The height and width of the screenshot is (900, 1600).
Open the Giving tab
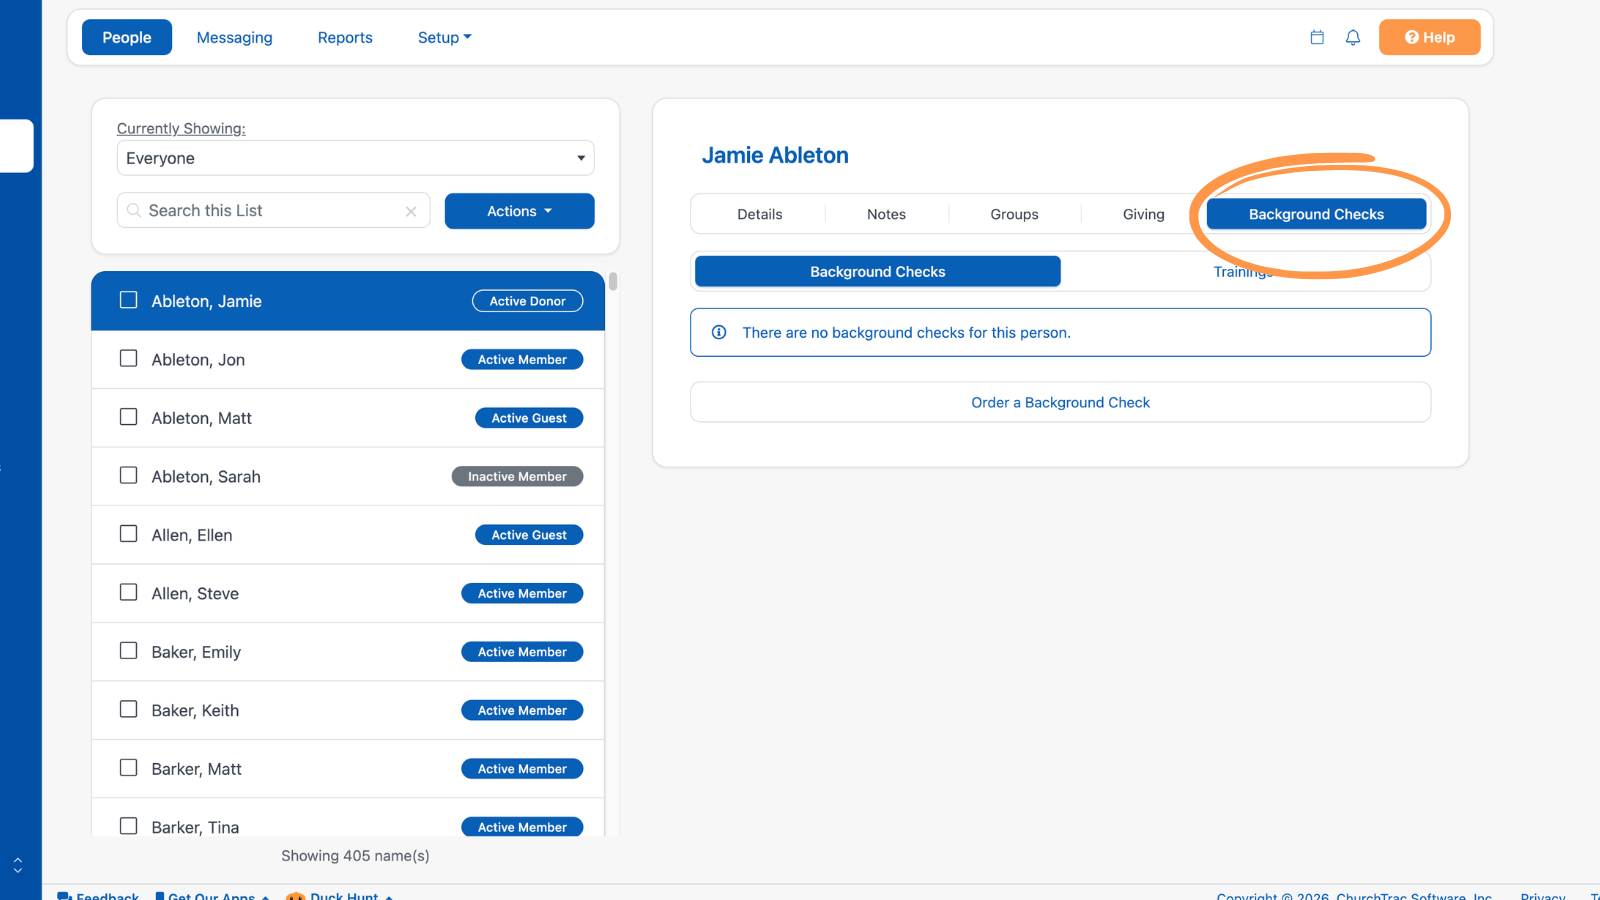[x=1143, y=214]
